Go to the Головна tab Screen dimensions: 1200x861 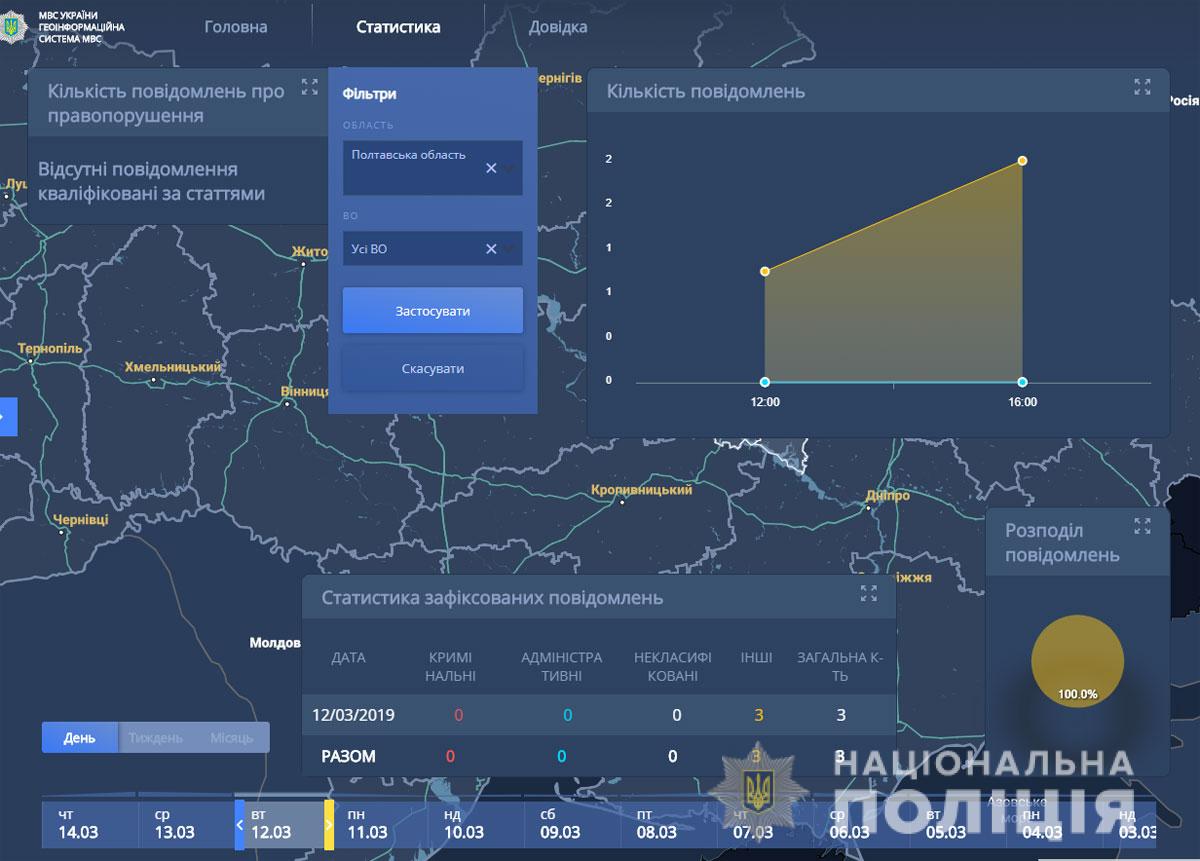tap(236, 27)
